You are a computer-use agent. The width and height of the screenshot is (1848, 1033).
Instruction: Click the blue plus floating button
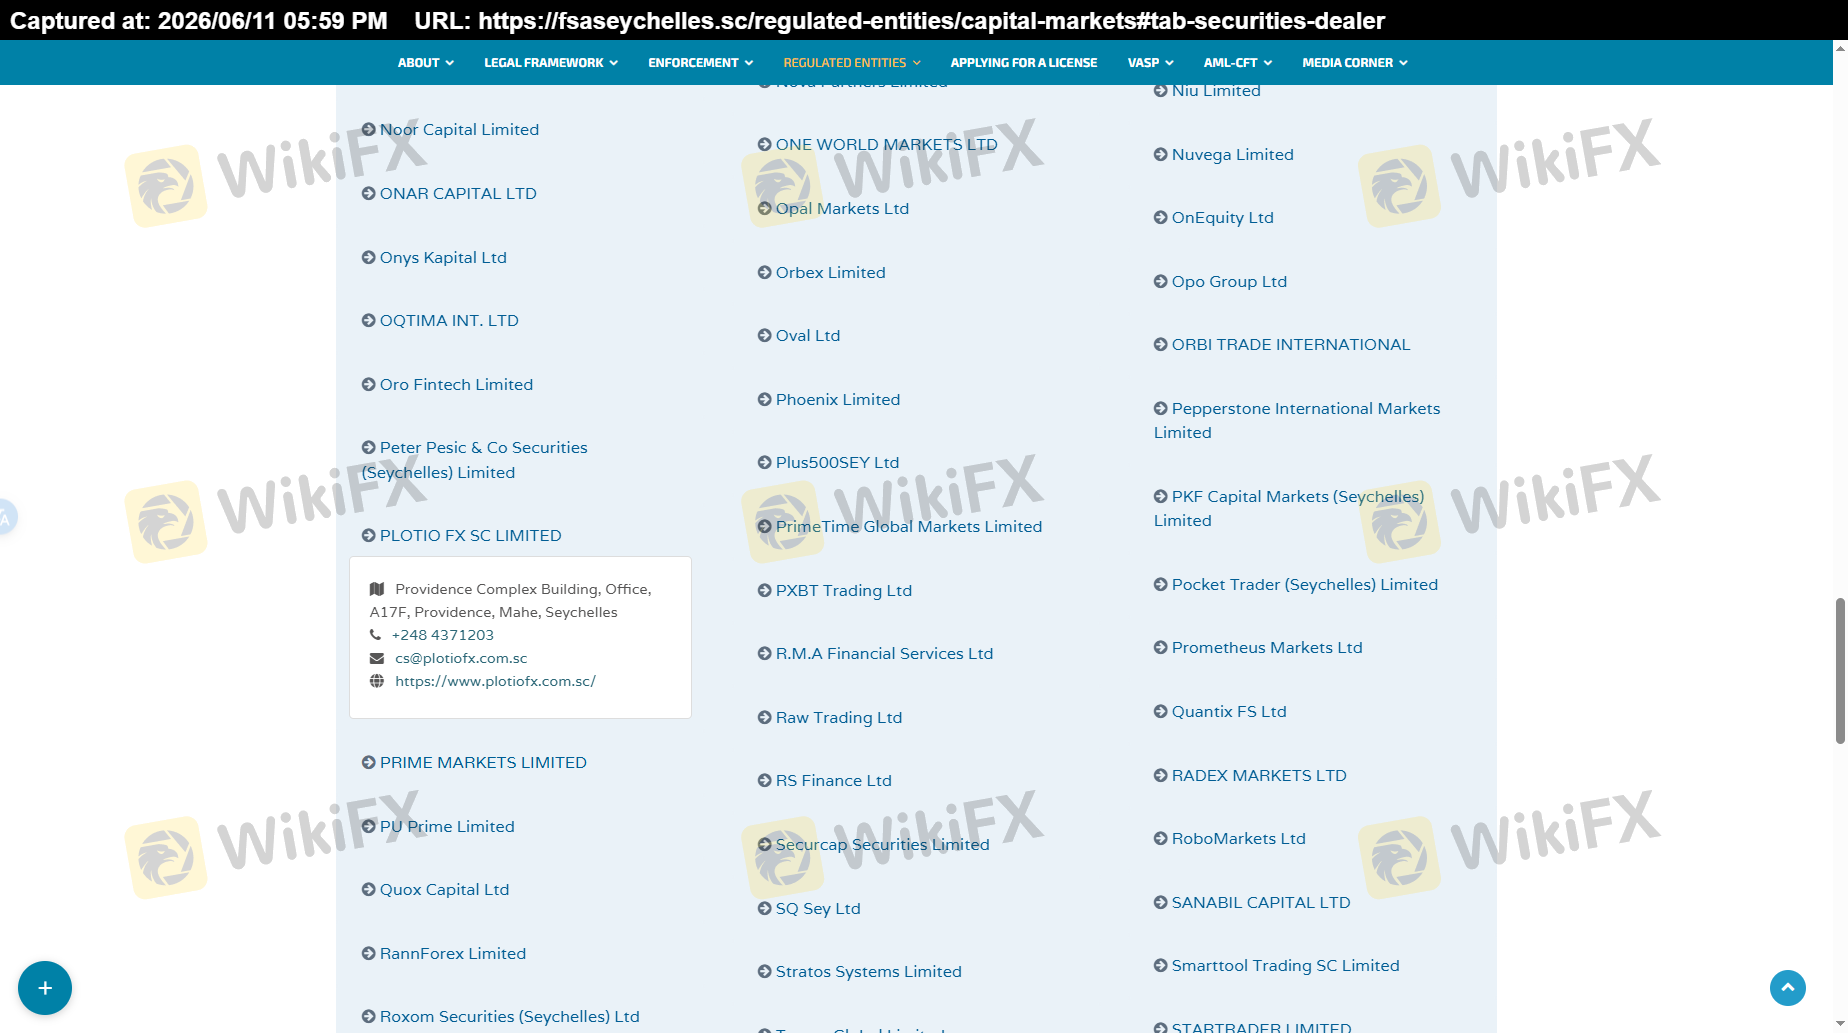(45, 988)
